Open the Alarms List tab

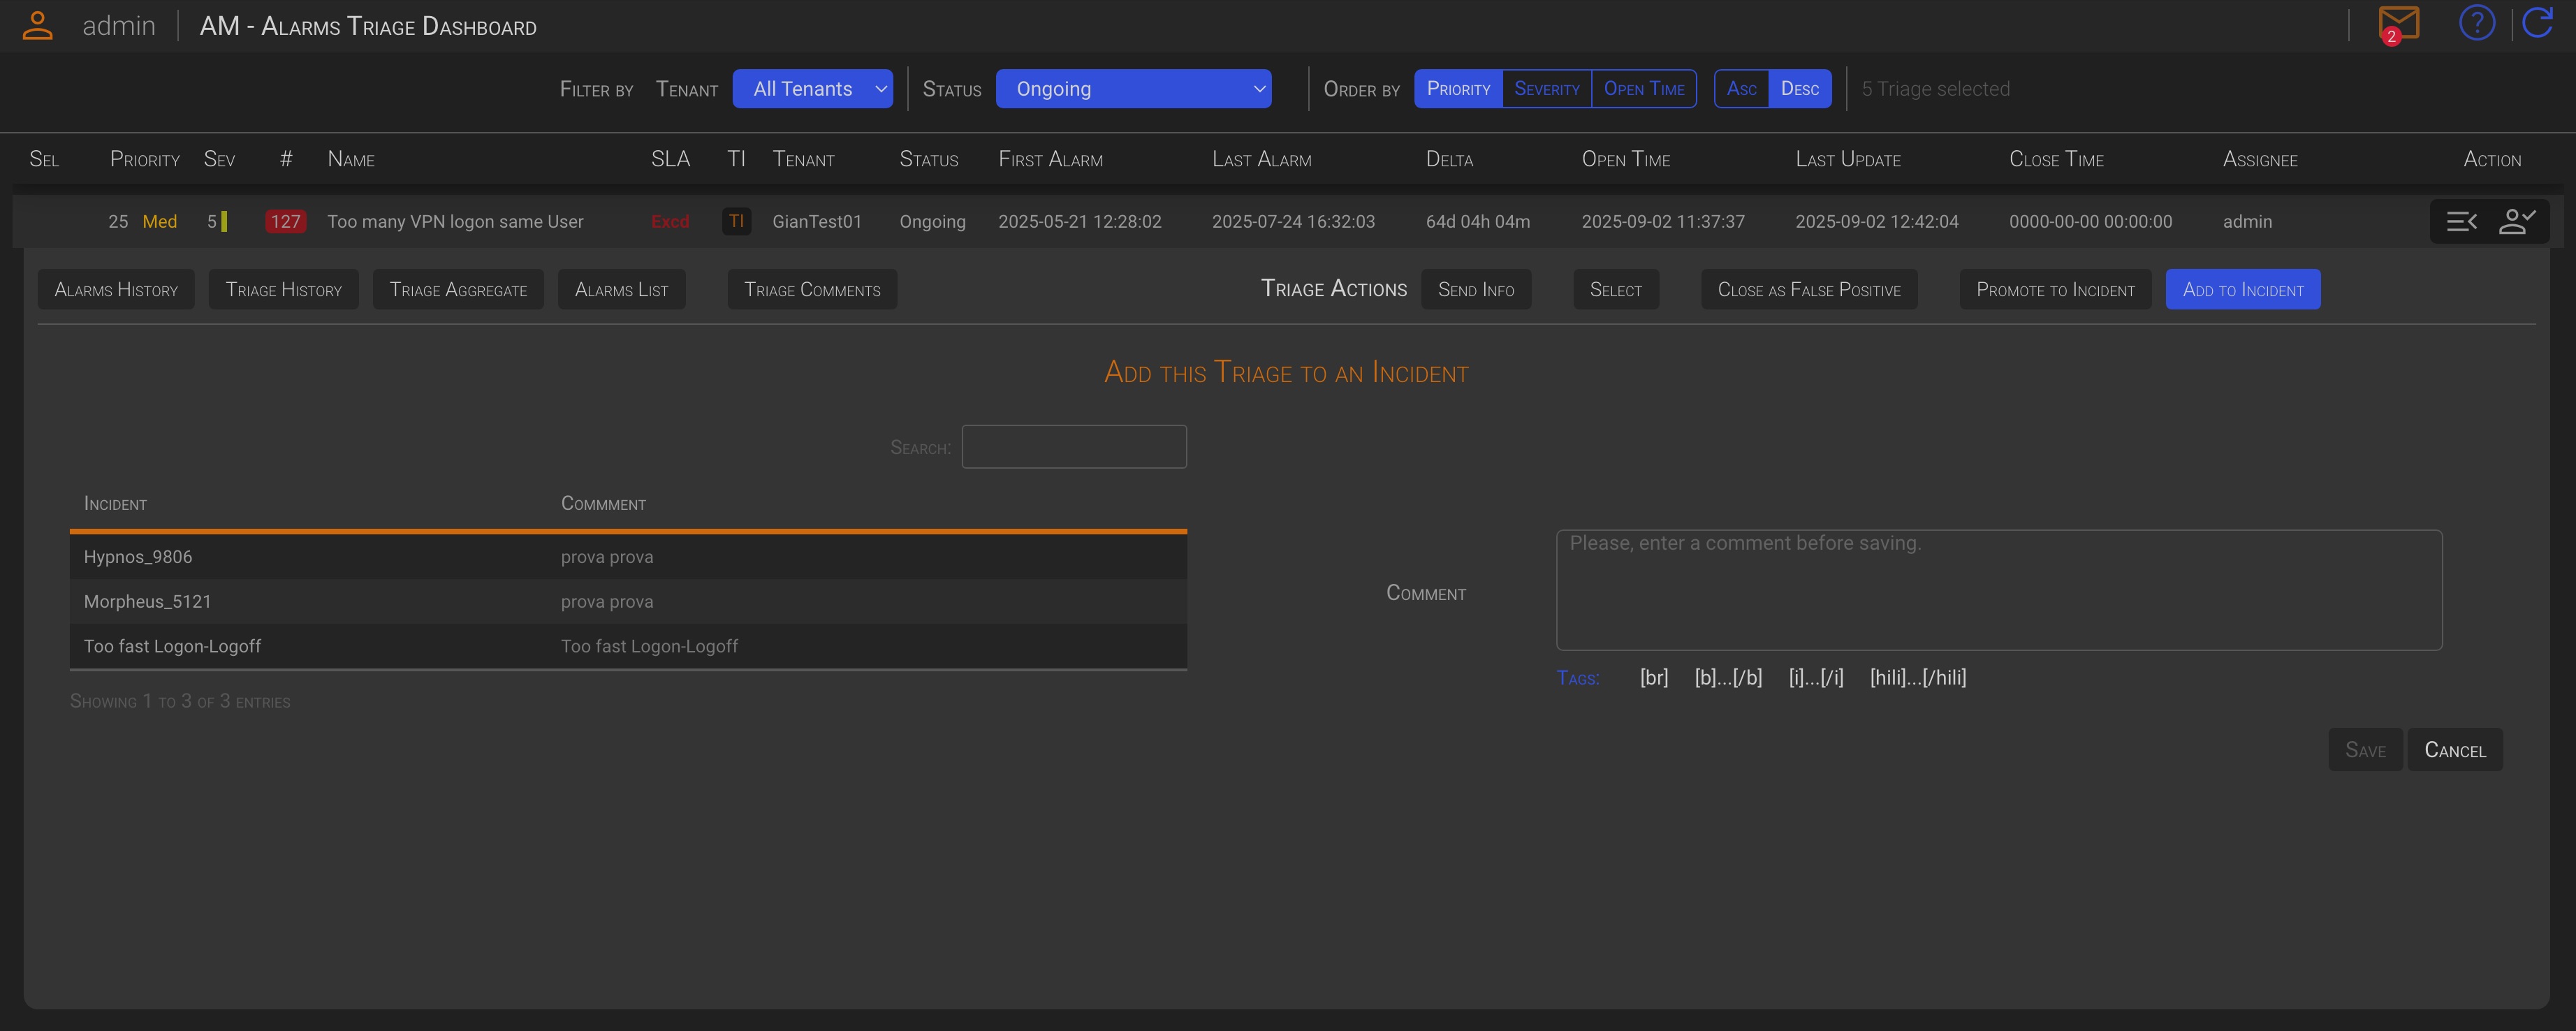point(621,290)
